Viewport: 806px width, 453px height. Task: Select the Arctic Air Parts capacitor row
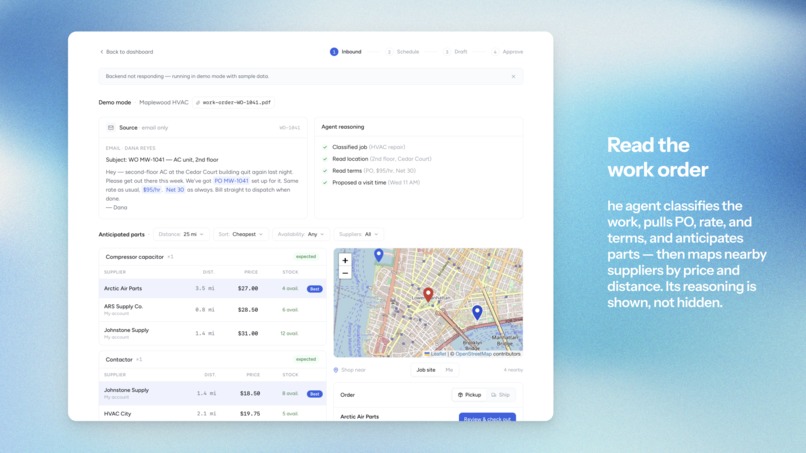click(x=212, y=288)
